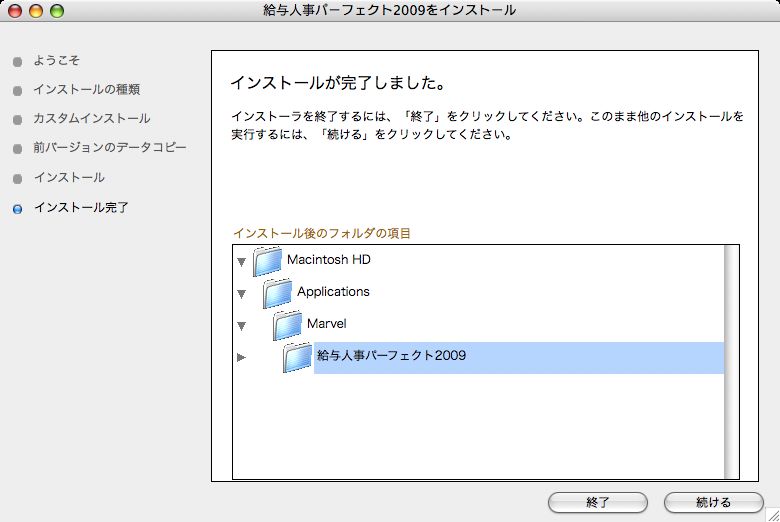
Task: Click the gray bullet beside ようこそ
Action: (x=17, y=62)
